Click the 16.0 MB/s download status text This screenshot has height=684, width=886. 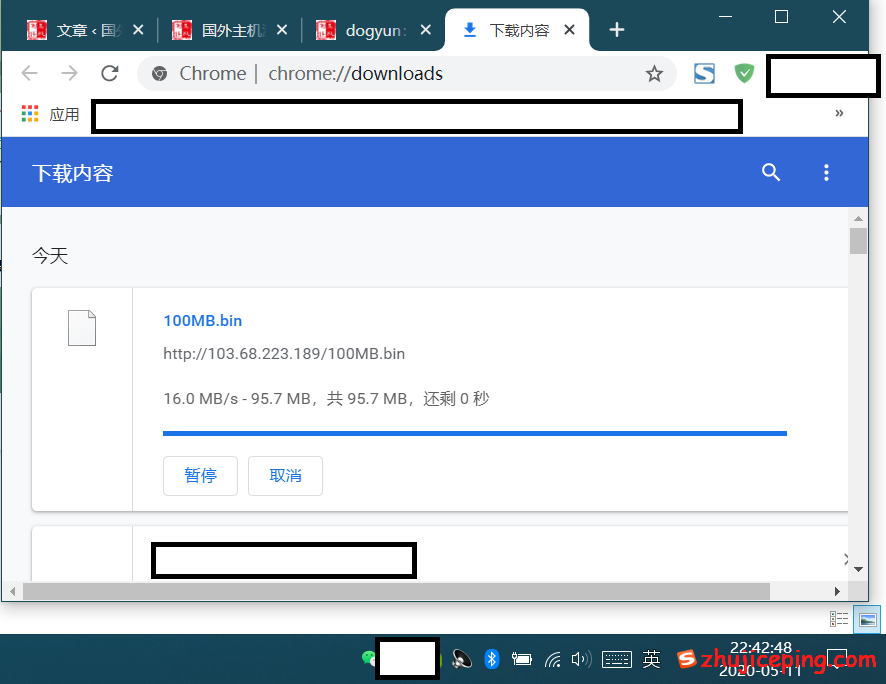326,399
